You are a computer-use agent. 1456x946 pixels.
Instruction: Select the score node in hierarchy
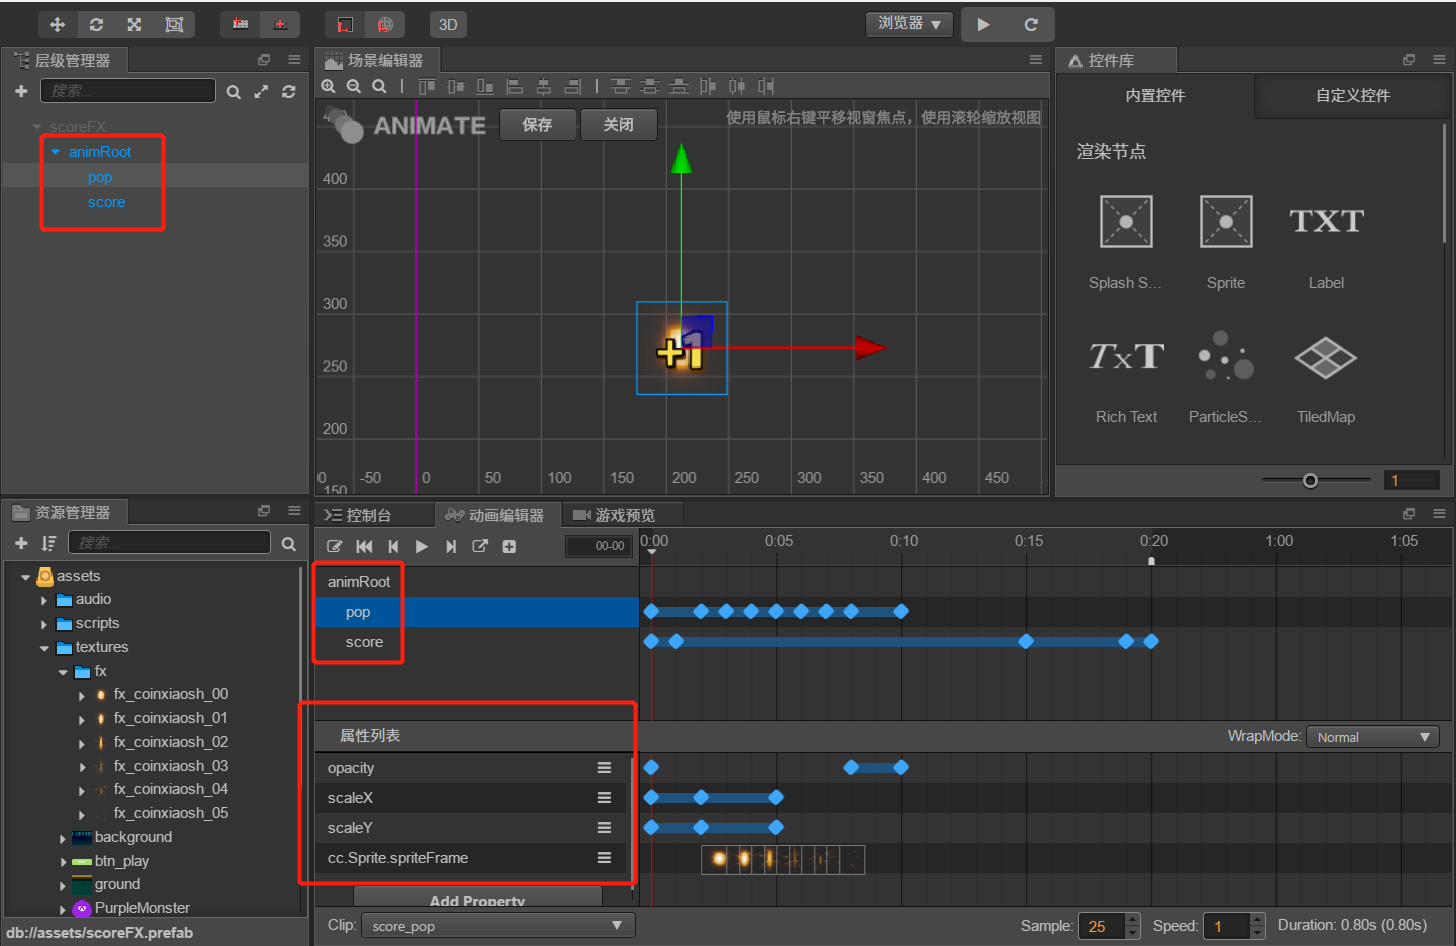point(106,202)
